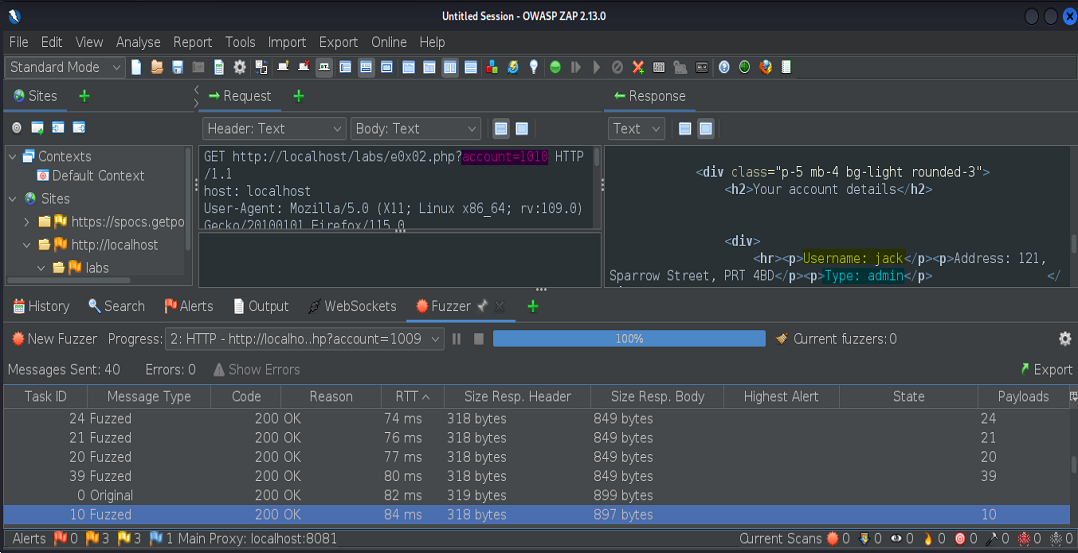Collapse the http://localhost tree node
This screenshot has width=1078, height=553.
(x=27, y=245)
